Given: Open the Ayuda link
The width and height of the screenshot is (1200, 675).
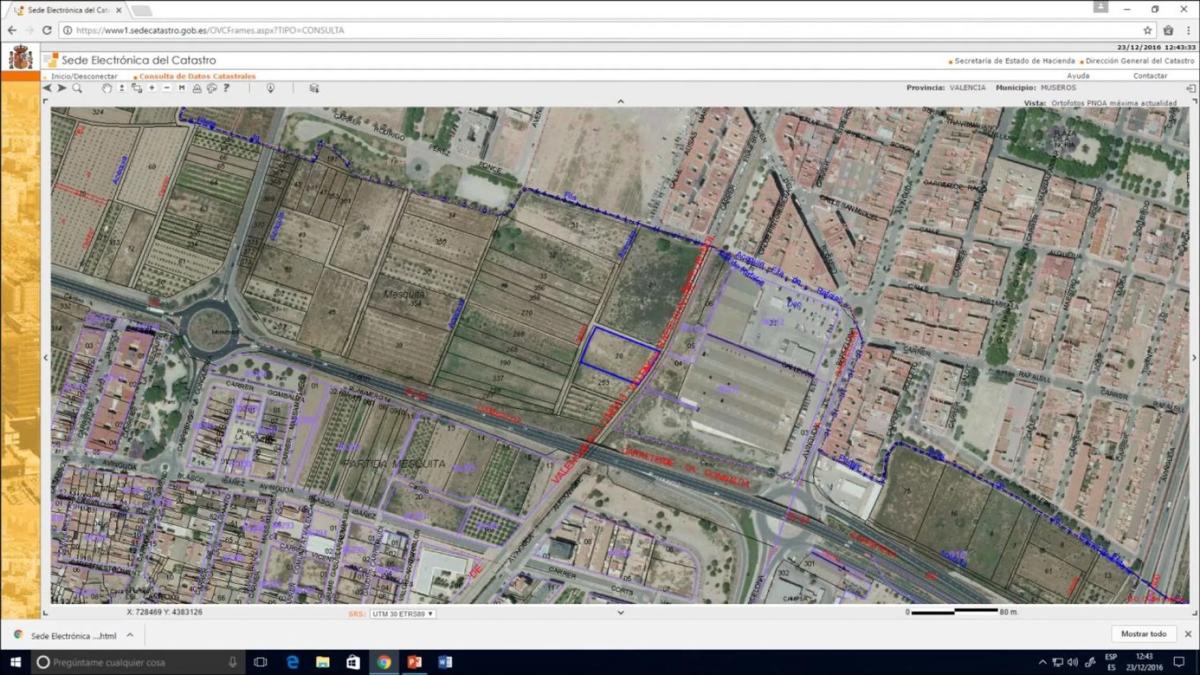Looking at the screenshot, I should click(x=1078, y=76).
